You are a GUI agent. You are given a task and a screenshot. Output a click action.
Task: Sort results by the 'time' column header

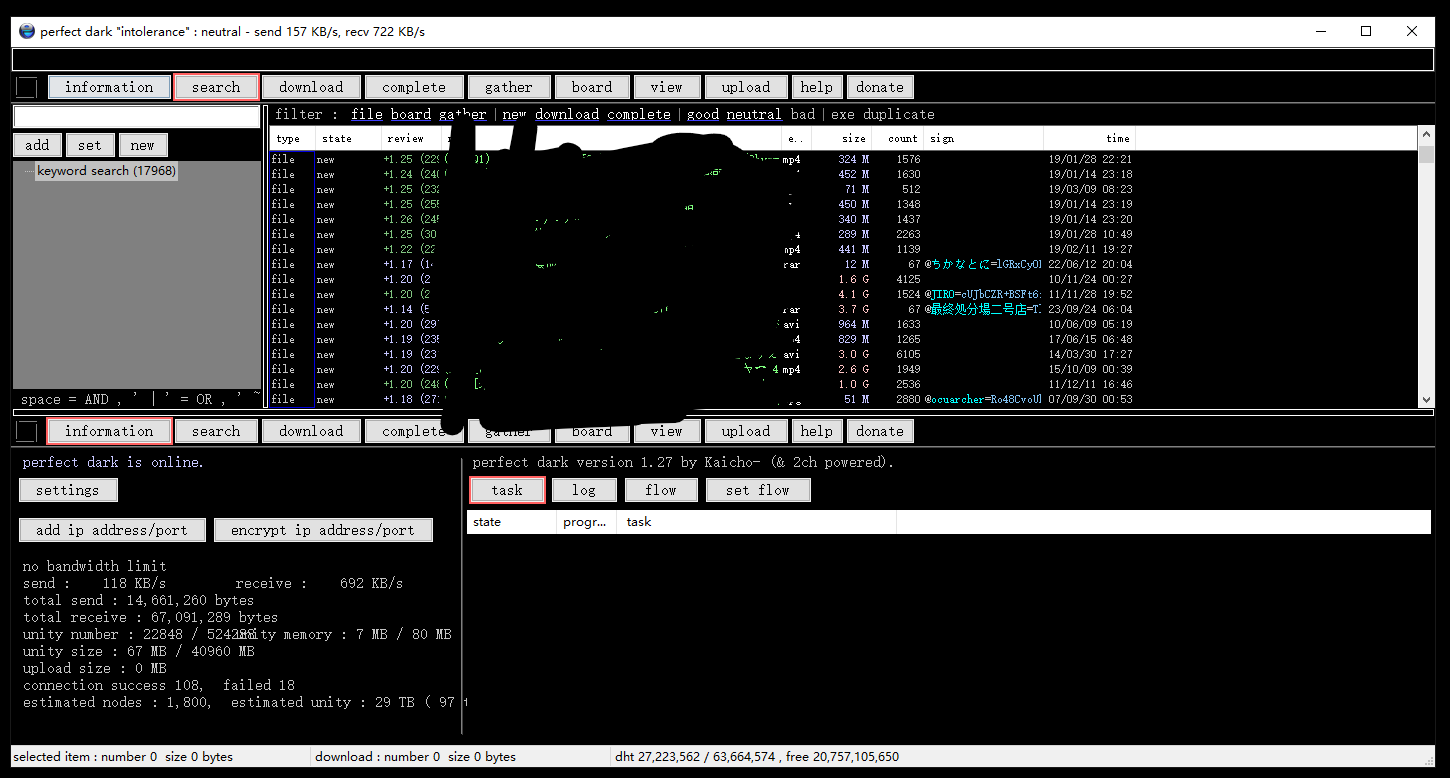coord(1117,139)
